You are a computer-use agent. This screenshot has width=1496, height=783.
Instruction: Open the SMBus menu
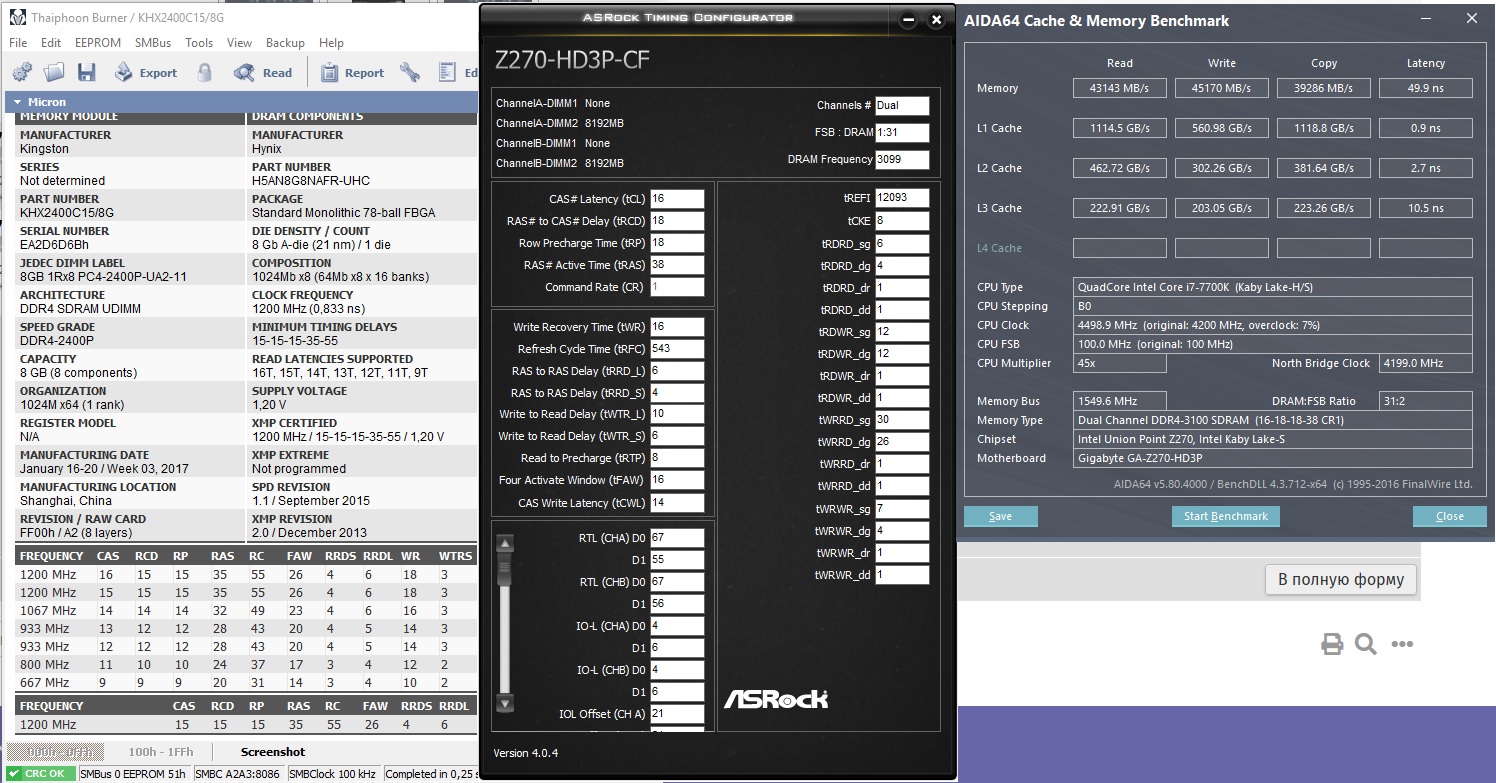click(154, 43)
